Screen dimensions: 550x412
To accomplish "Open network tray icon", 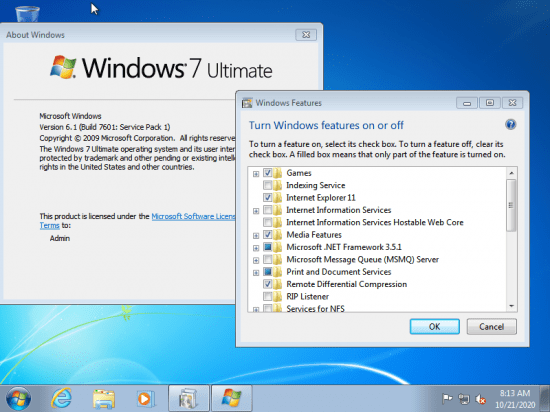I will coord(464,399).
